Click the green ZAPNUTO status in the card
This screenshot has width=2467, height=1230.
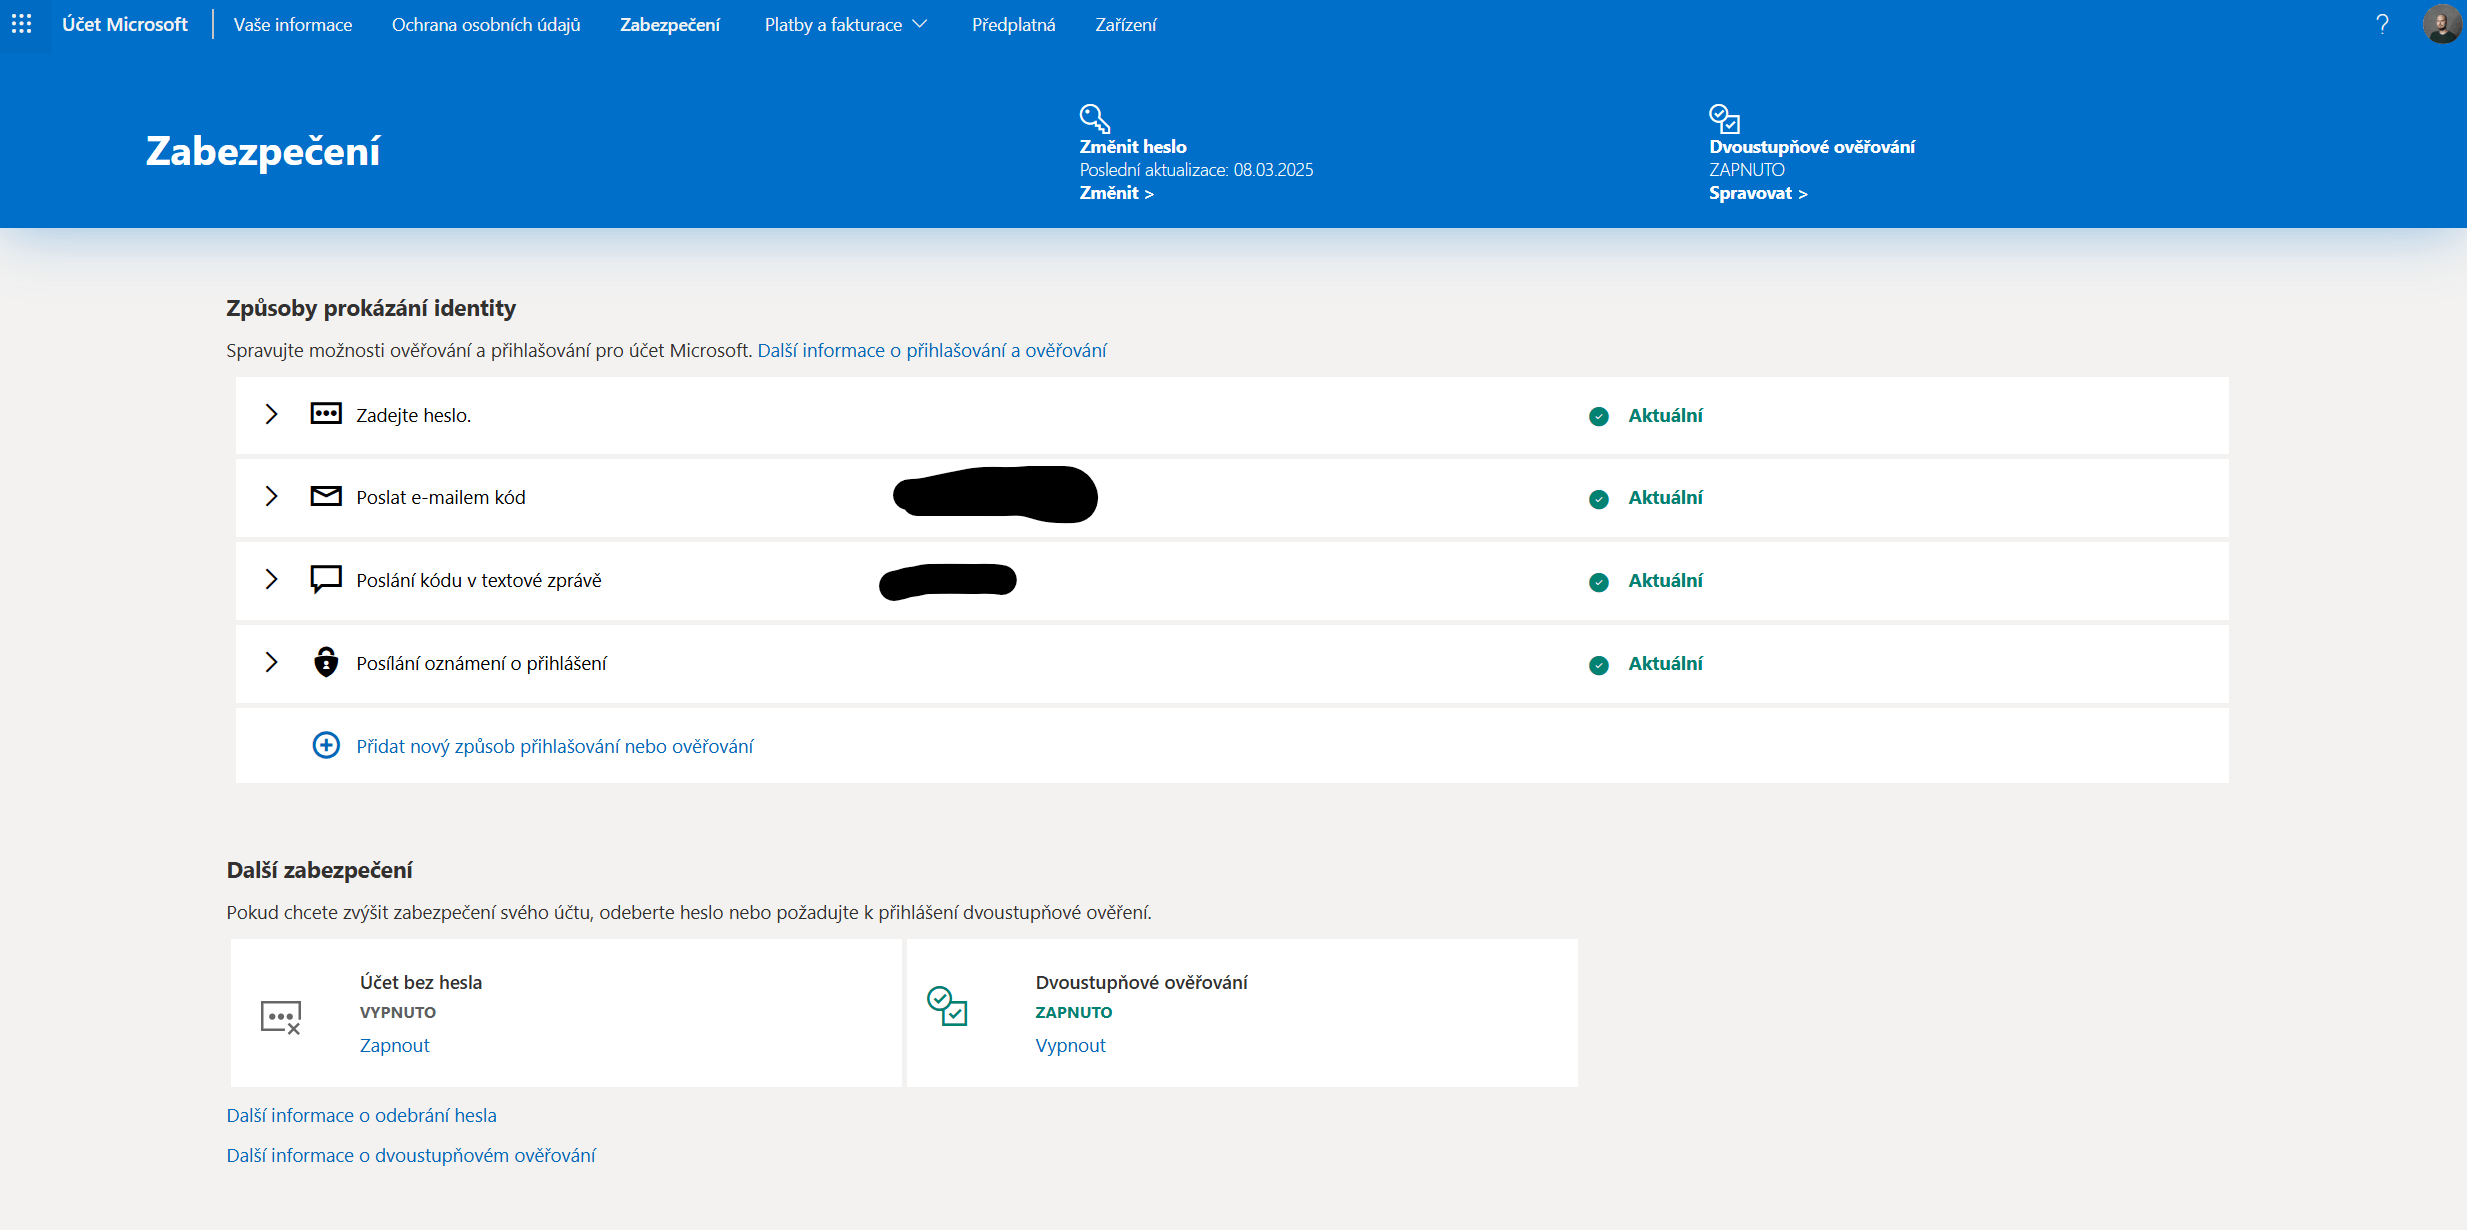coord(1074,1012)
